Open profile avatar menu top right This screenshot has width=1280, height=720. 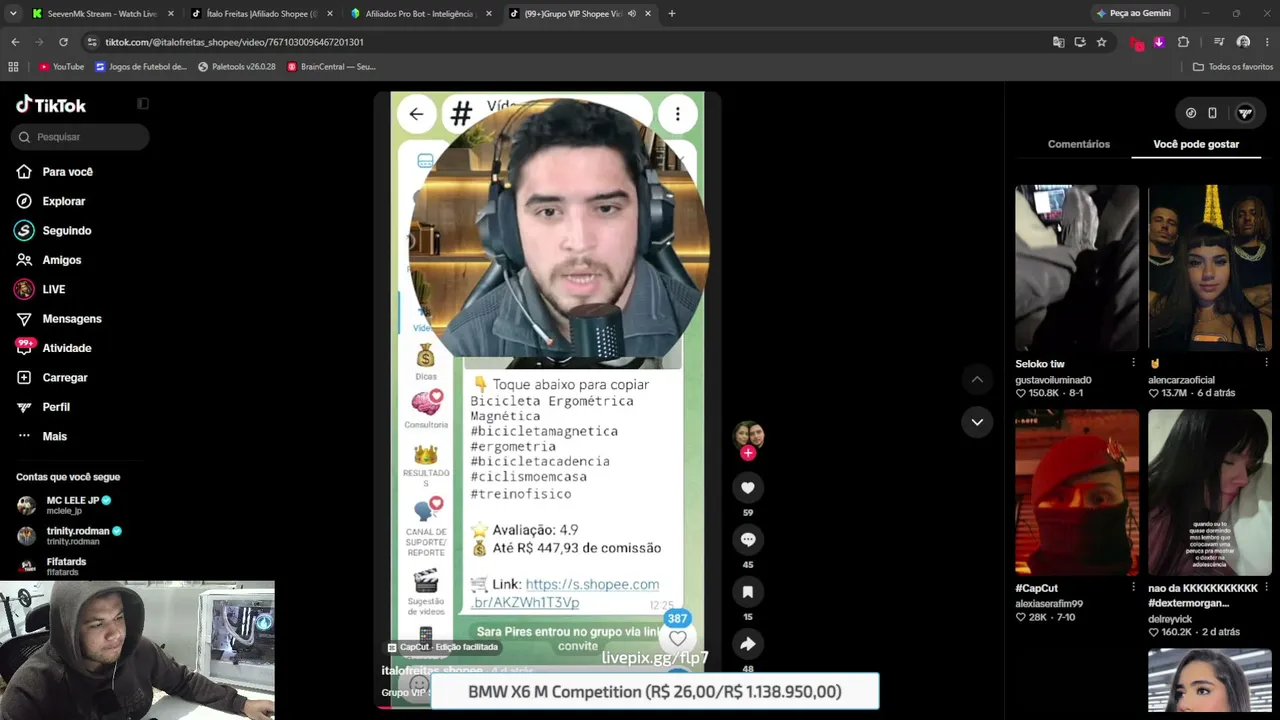(1245, 113)
